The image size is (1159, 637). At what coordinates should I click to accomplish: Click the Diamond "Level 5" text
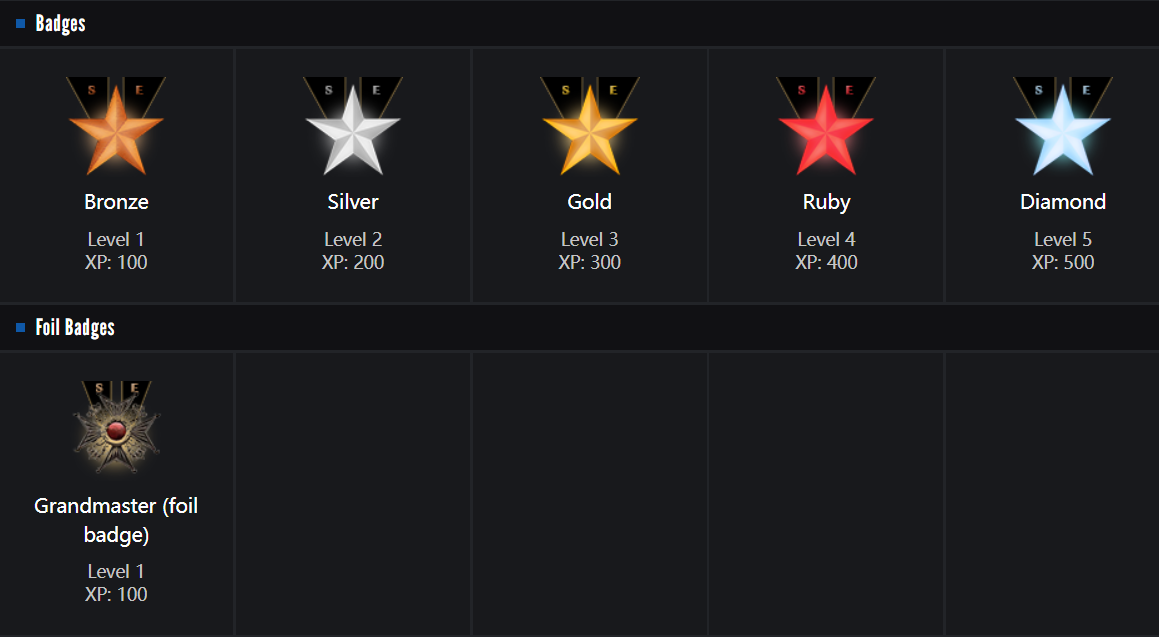click(x=1063, y=240)
